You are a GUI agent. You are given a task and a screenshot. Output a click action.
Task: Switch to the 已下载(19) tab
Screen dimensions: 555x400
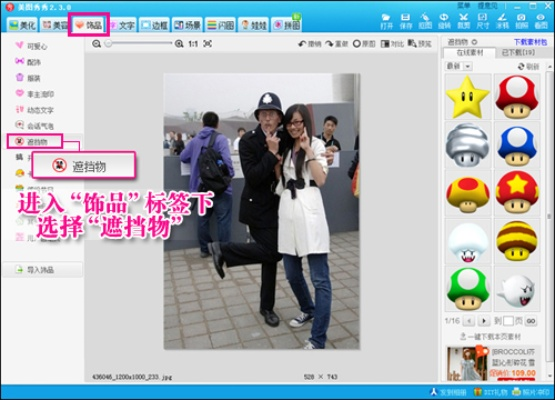pyautogui.click(x=519, y=52)
